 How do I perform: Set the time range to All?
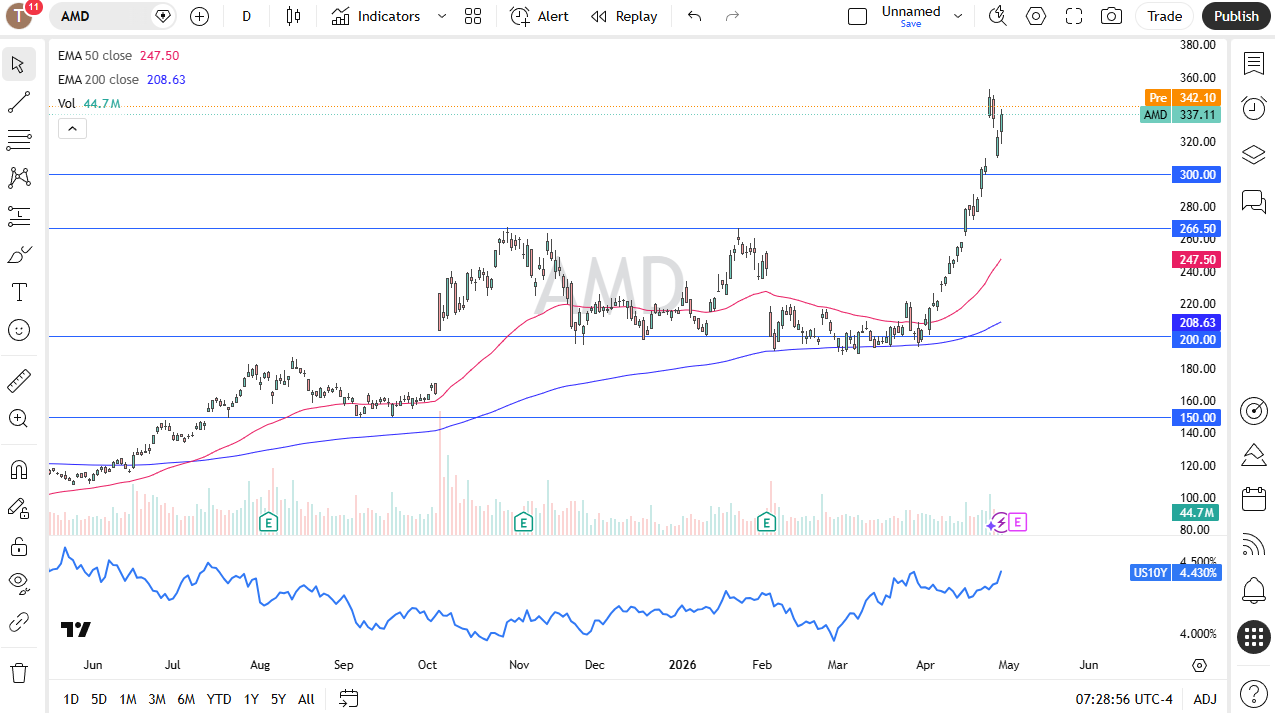[306, 699]
